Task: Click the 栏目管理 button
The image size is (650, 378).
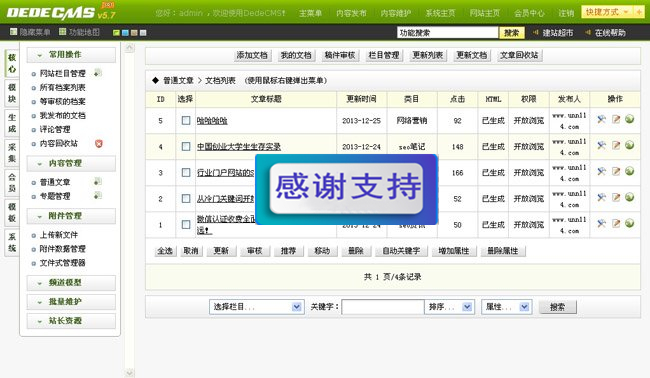Action: tap(384, 55)
